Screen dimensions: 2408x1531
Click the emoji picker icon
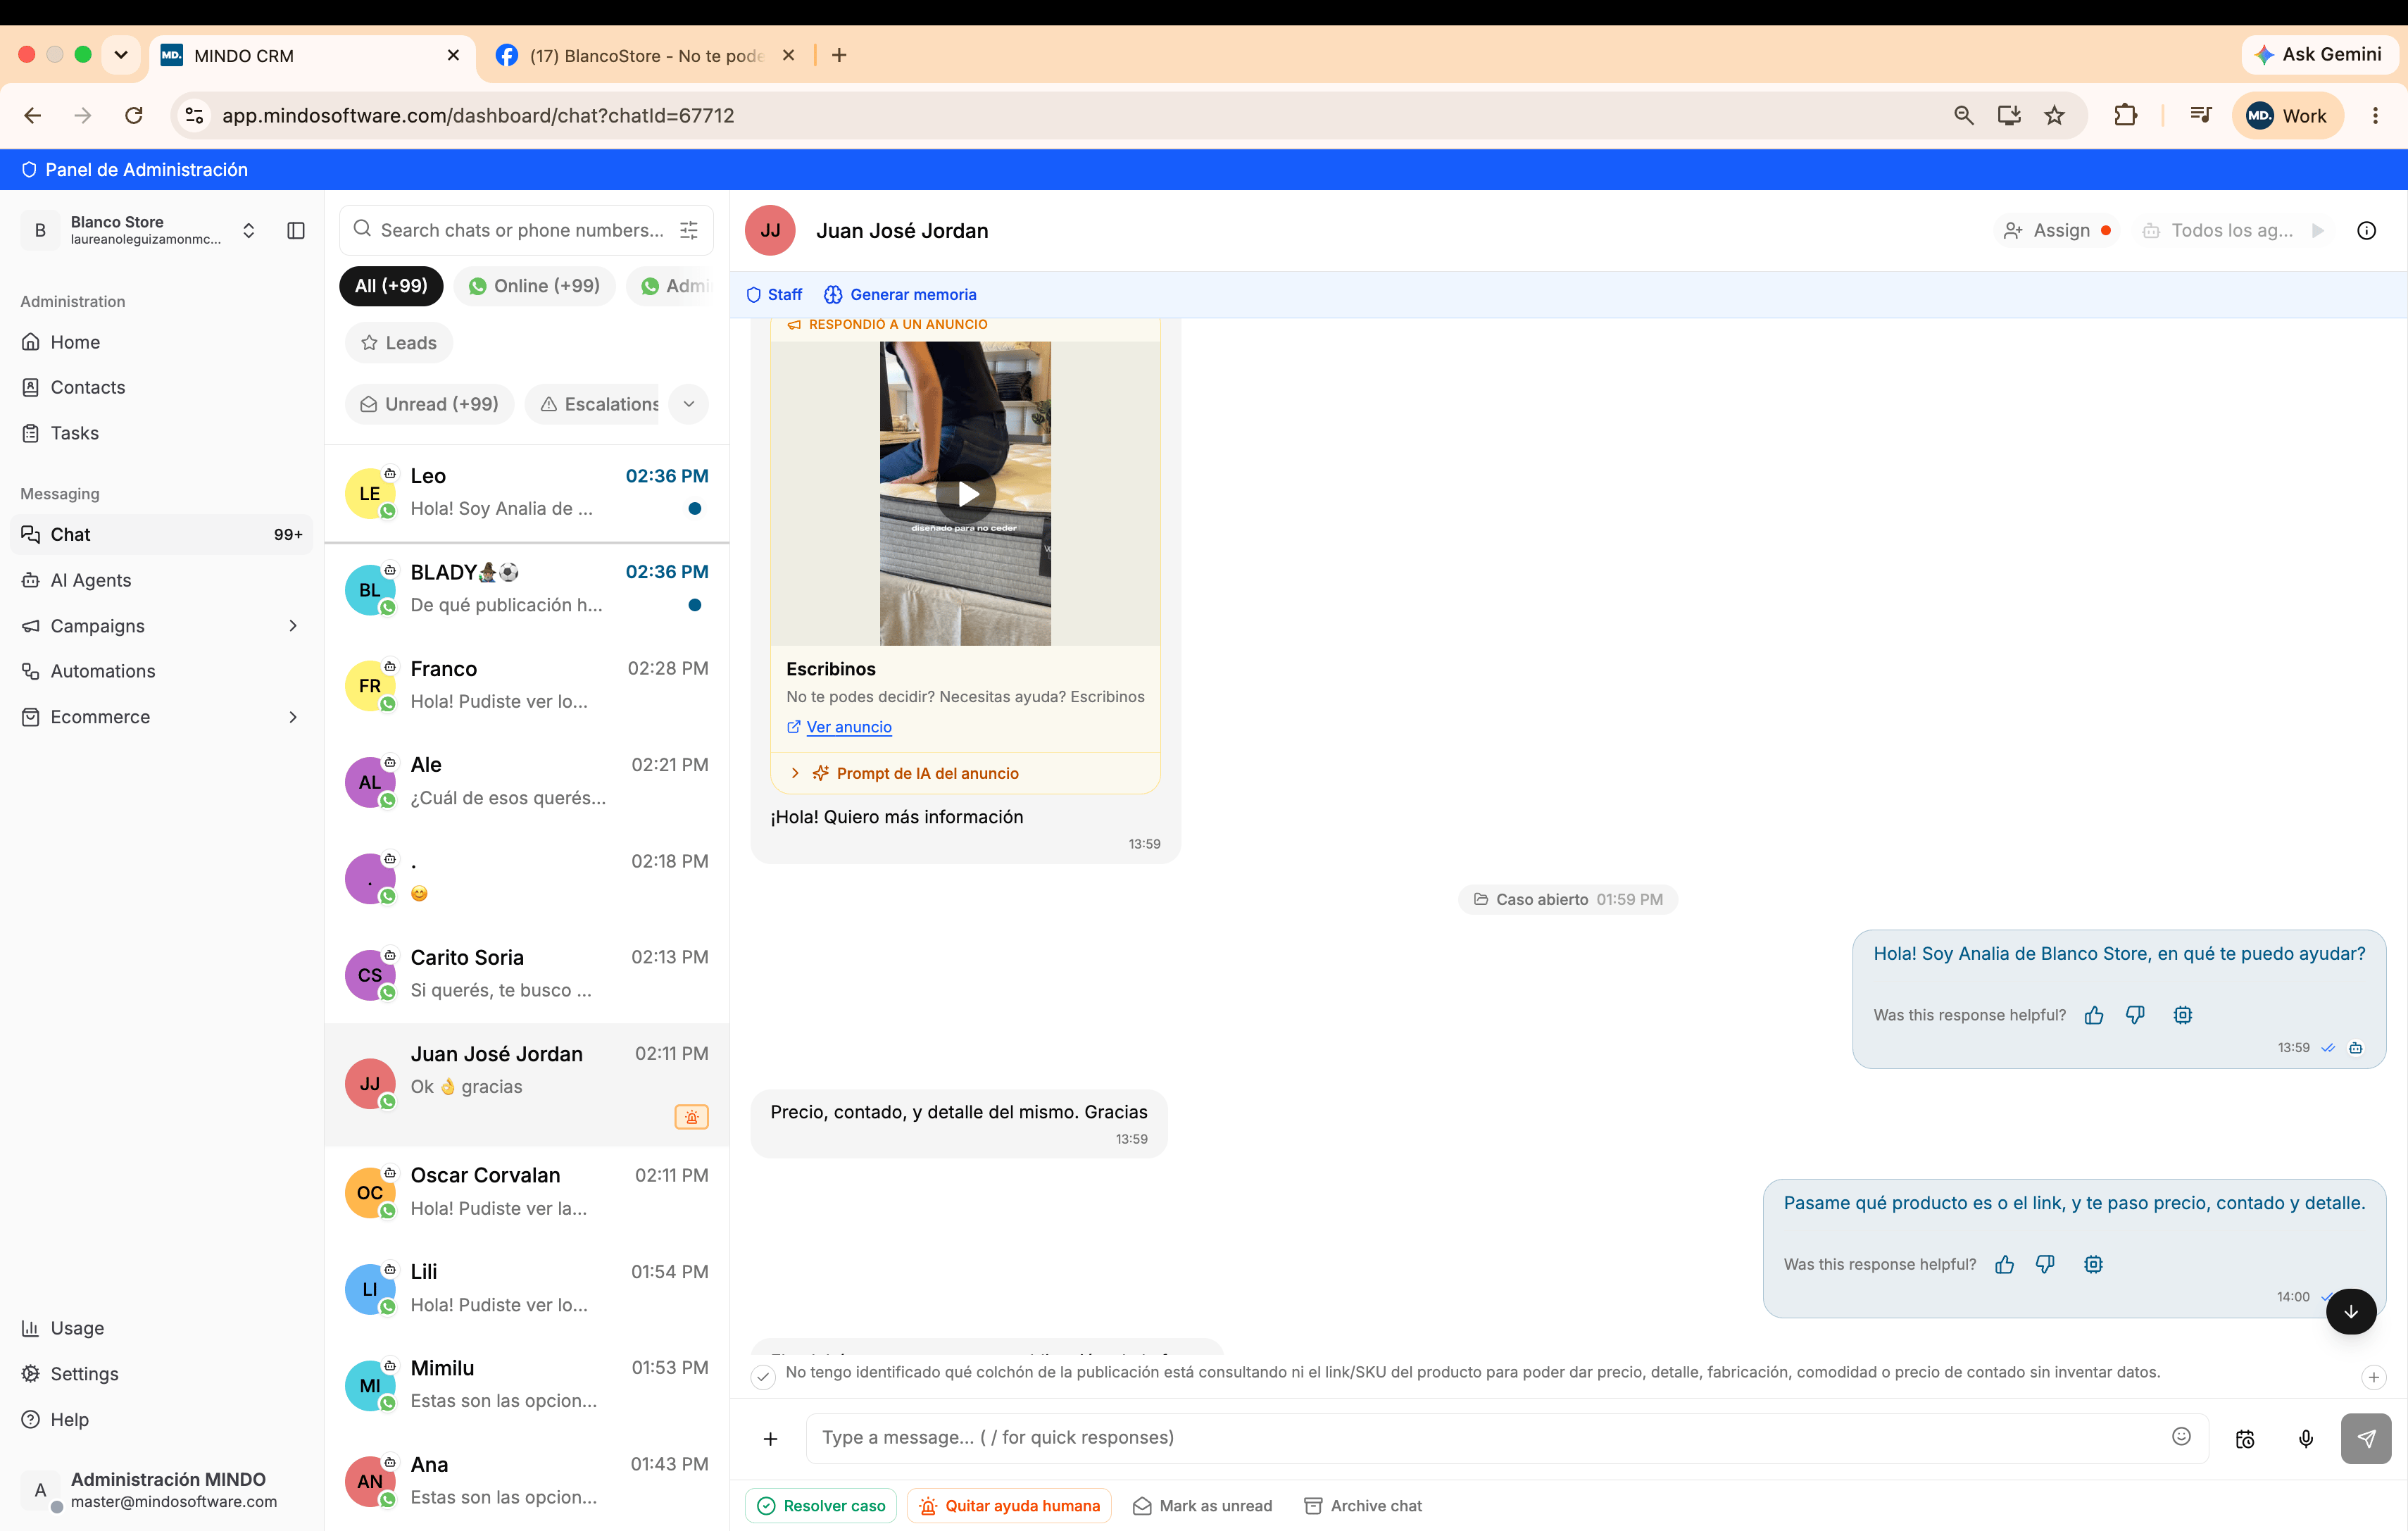tap(2182, 1436)
